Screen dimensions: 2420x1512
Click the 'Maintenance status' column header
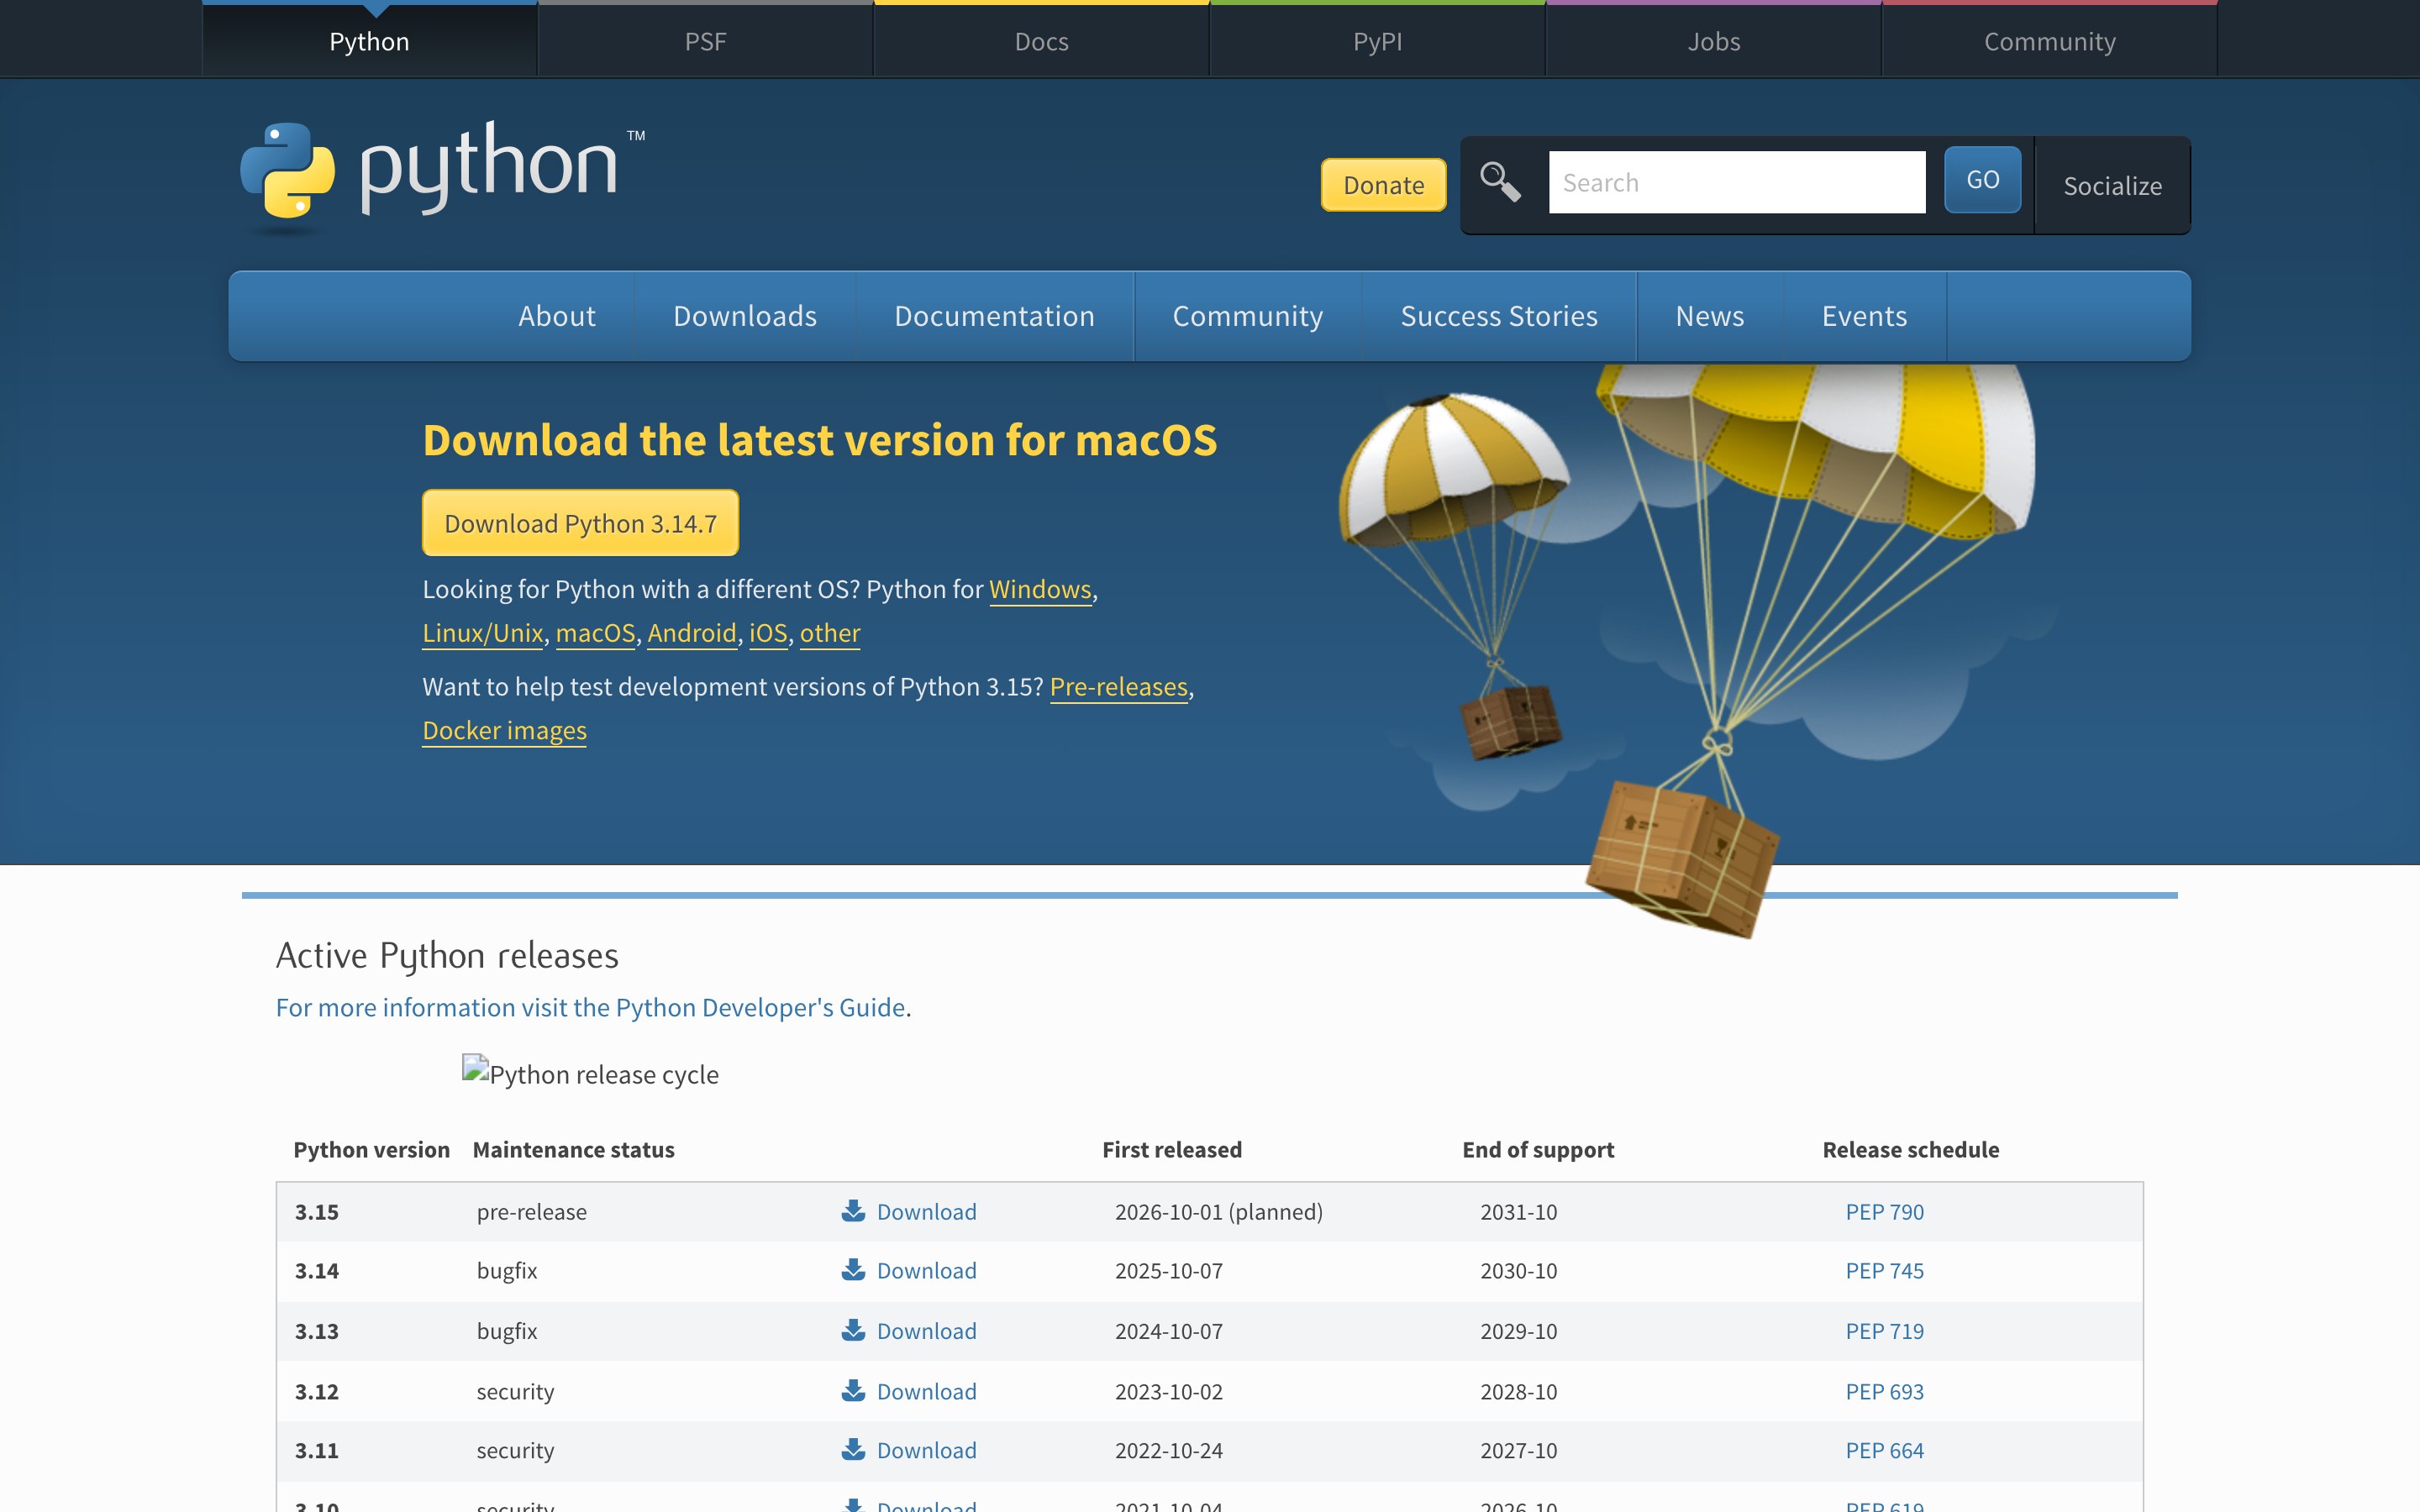coord(573,1149)
